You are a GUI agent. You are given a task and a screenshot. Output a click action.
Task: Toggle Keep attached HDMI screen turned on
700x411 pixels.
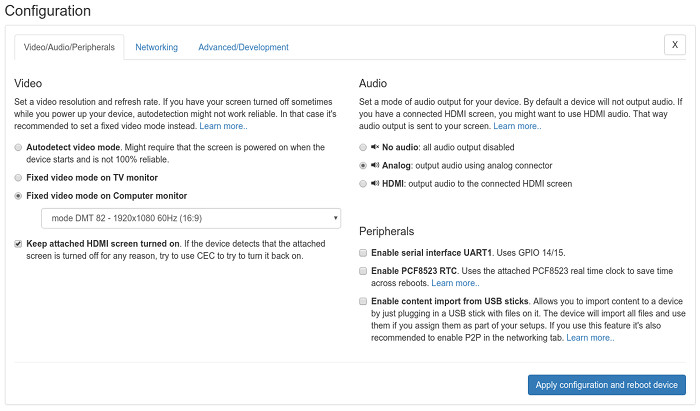click(19, 244)
